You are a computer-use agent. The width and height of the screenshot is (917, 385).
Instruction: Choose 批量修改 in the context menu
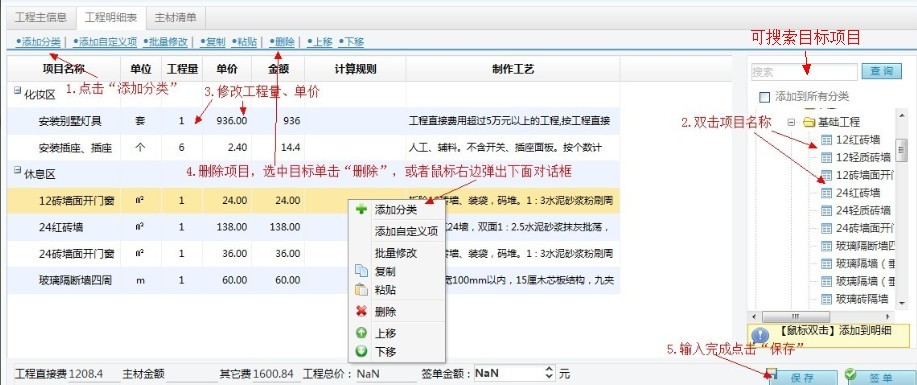pyautogui.click(x=395, y=253)
